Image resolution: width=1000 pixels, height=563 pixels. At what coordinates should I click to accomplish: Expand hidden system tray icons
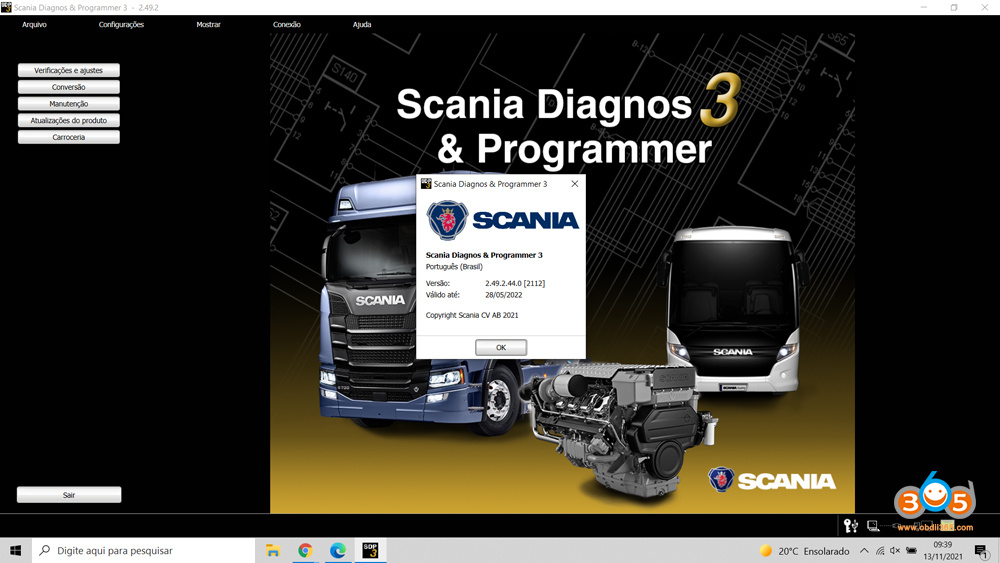864,551
